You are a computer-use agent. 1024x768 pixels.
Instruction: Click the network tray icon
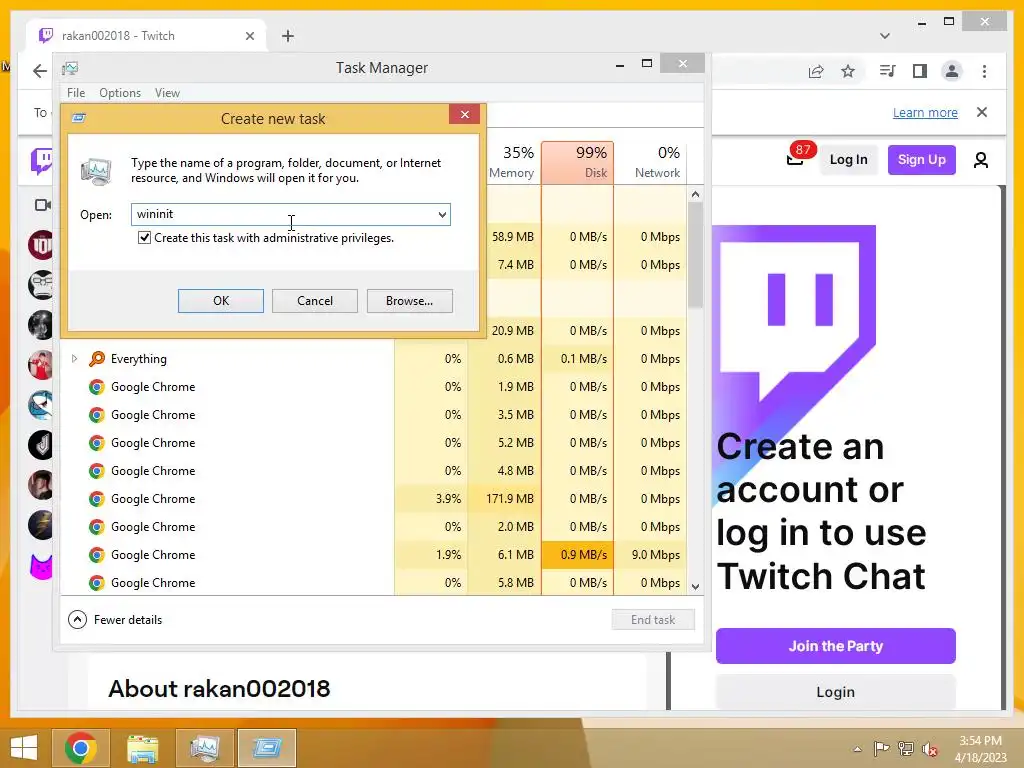tap(905, 748)
